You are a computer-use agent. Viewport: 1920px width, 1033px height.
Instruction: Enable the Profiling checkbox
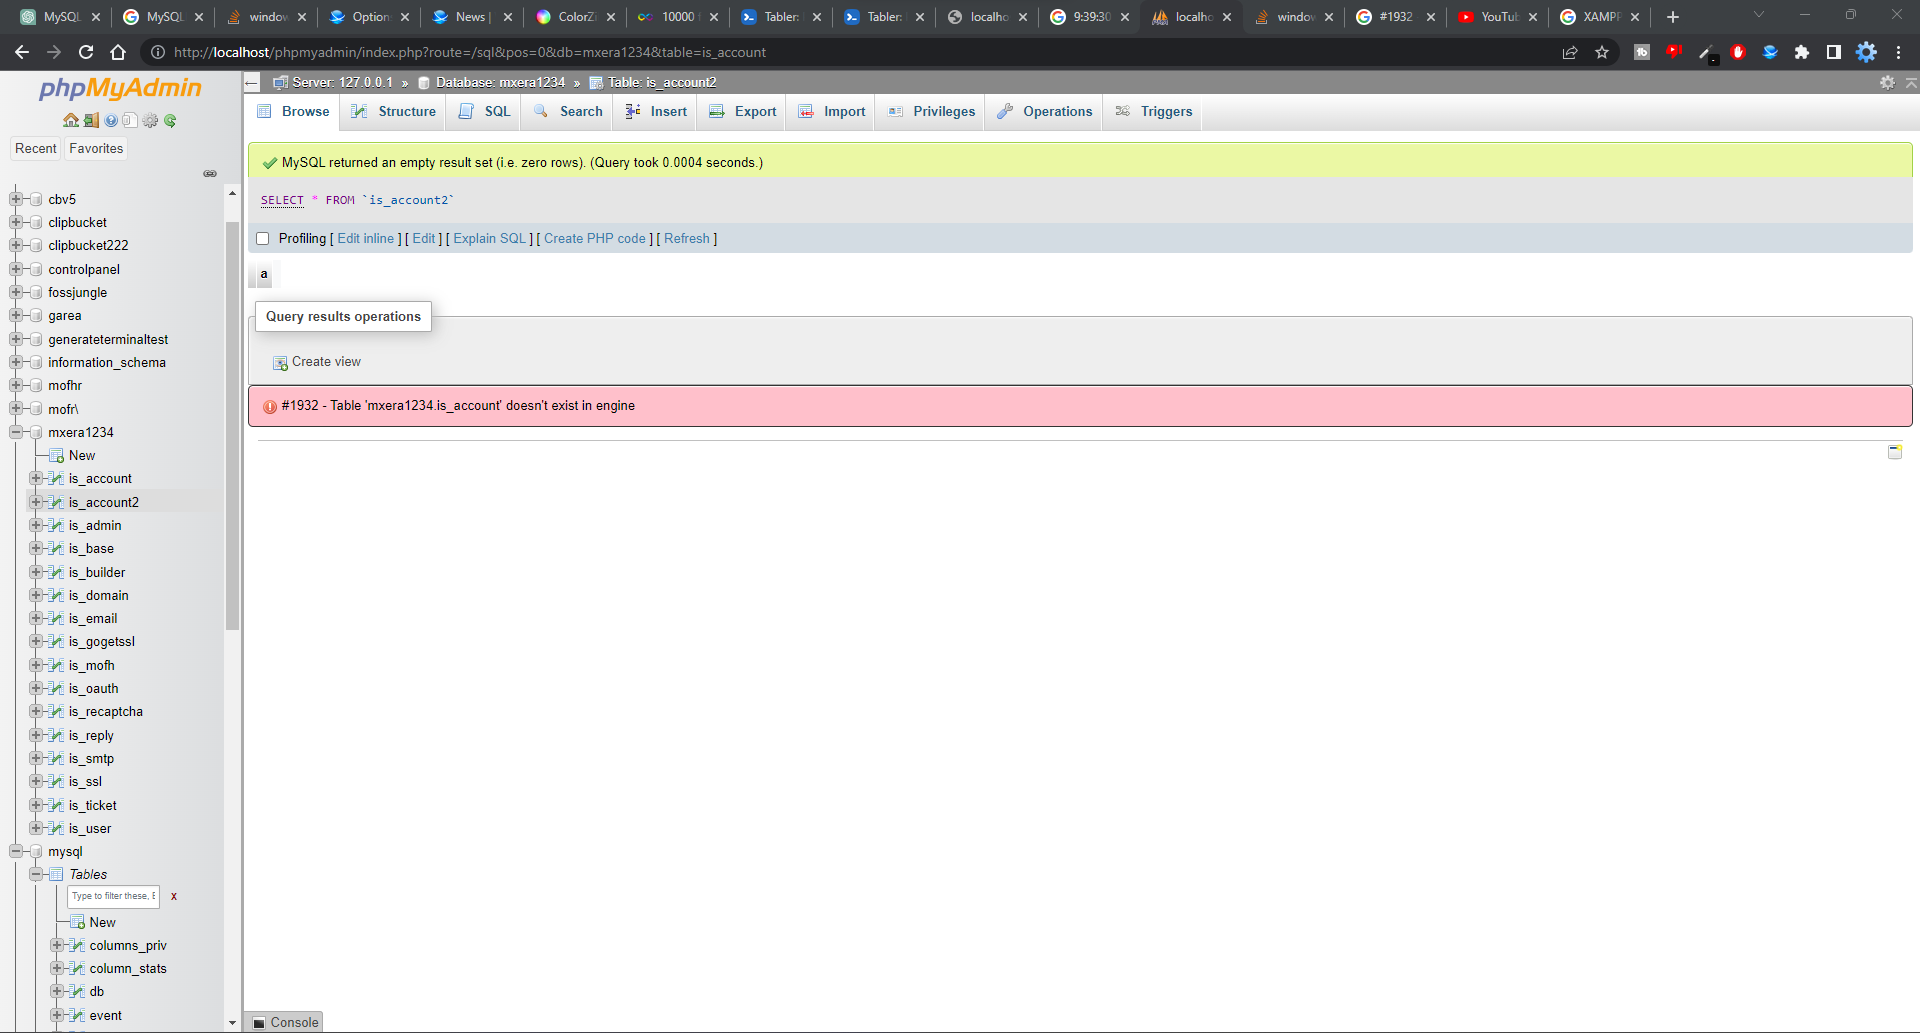click(263, 239)
